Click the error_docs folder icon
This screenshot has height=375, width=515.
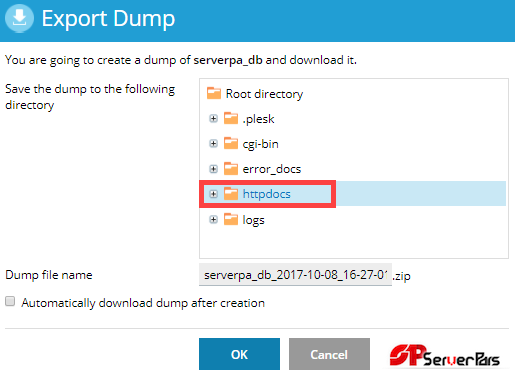click(x=231, y=168)
